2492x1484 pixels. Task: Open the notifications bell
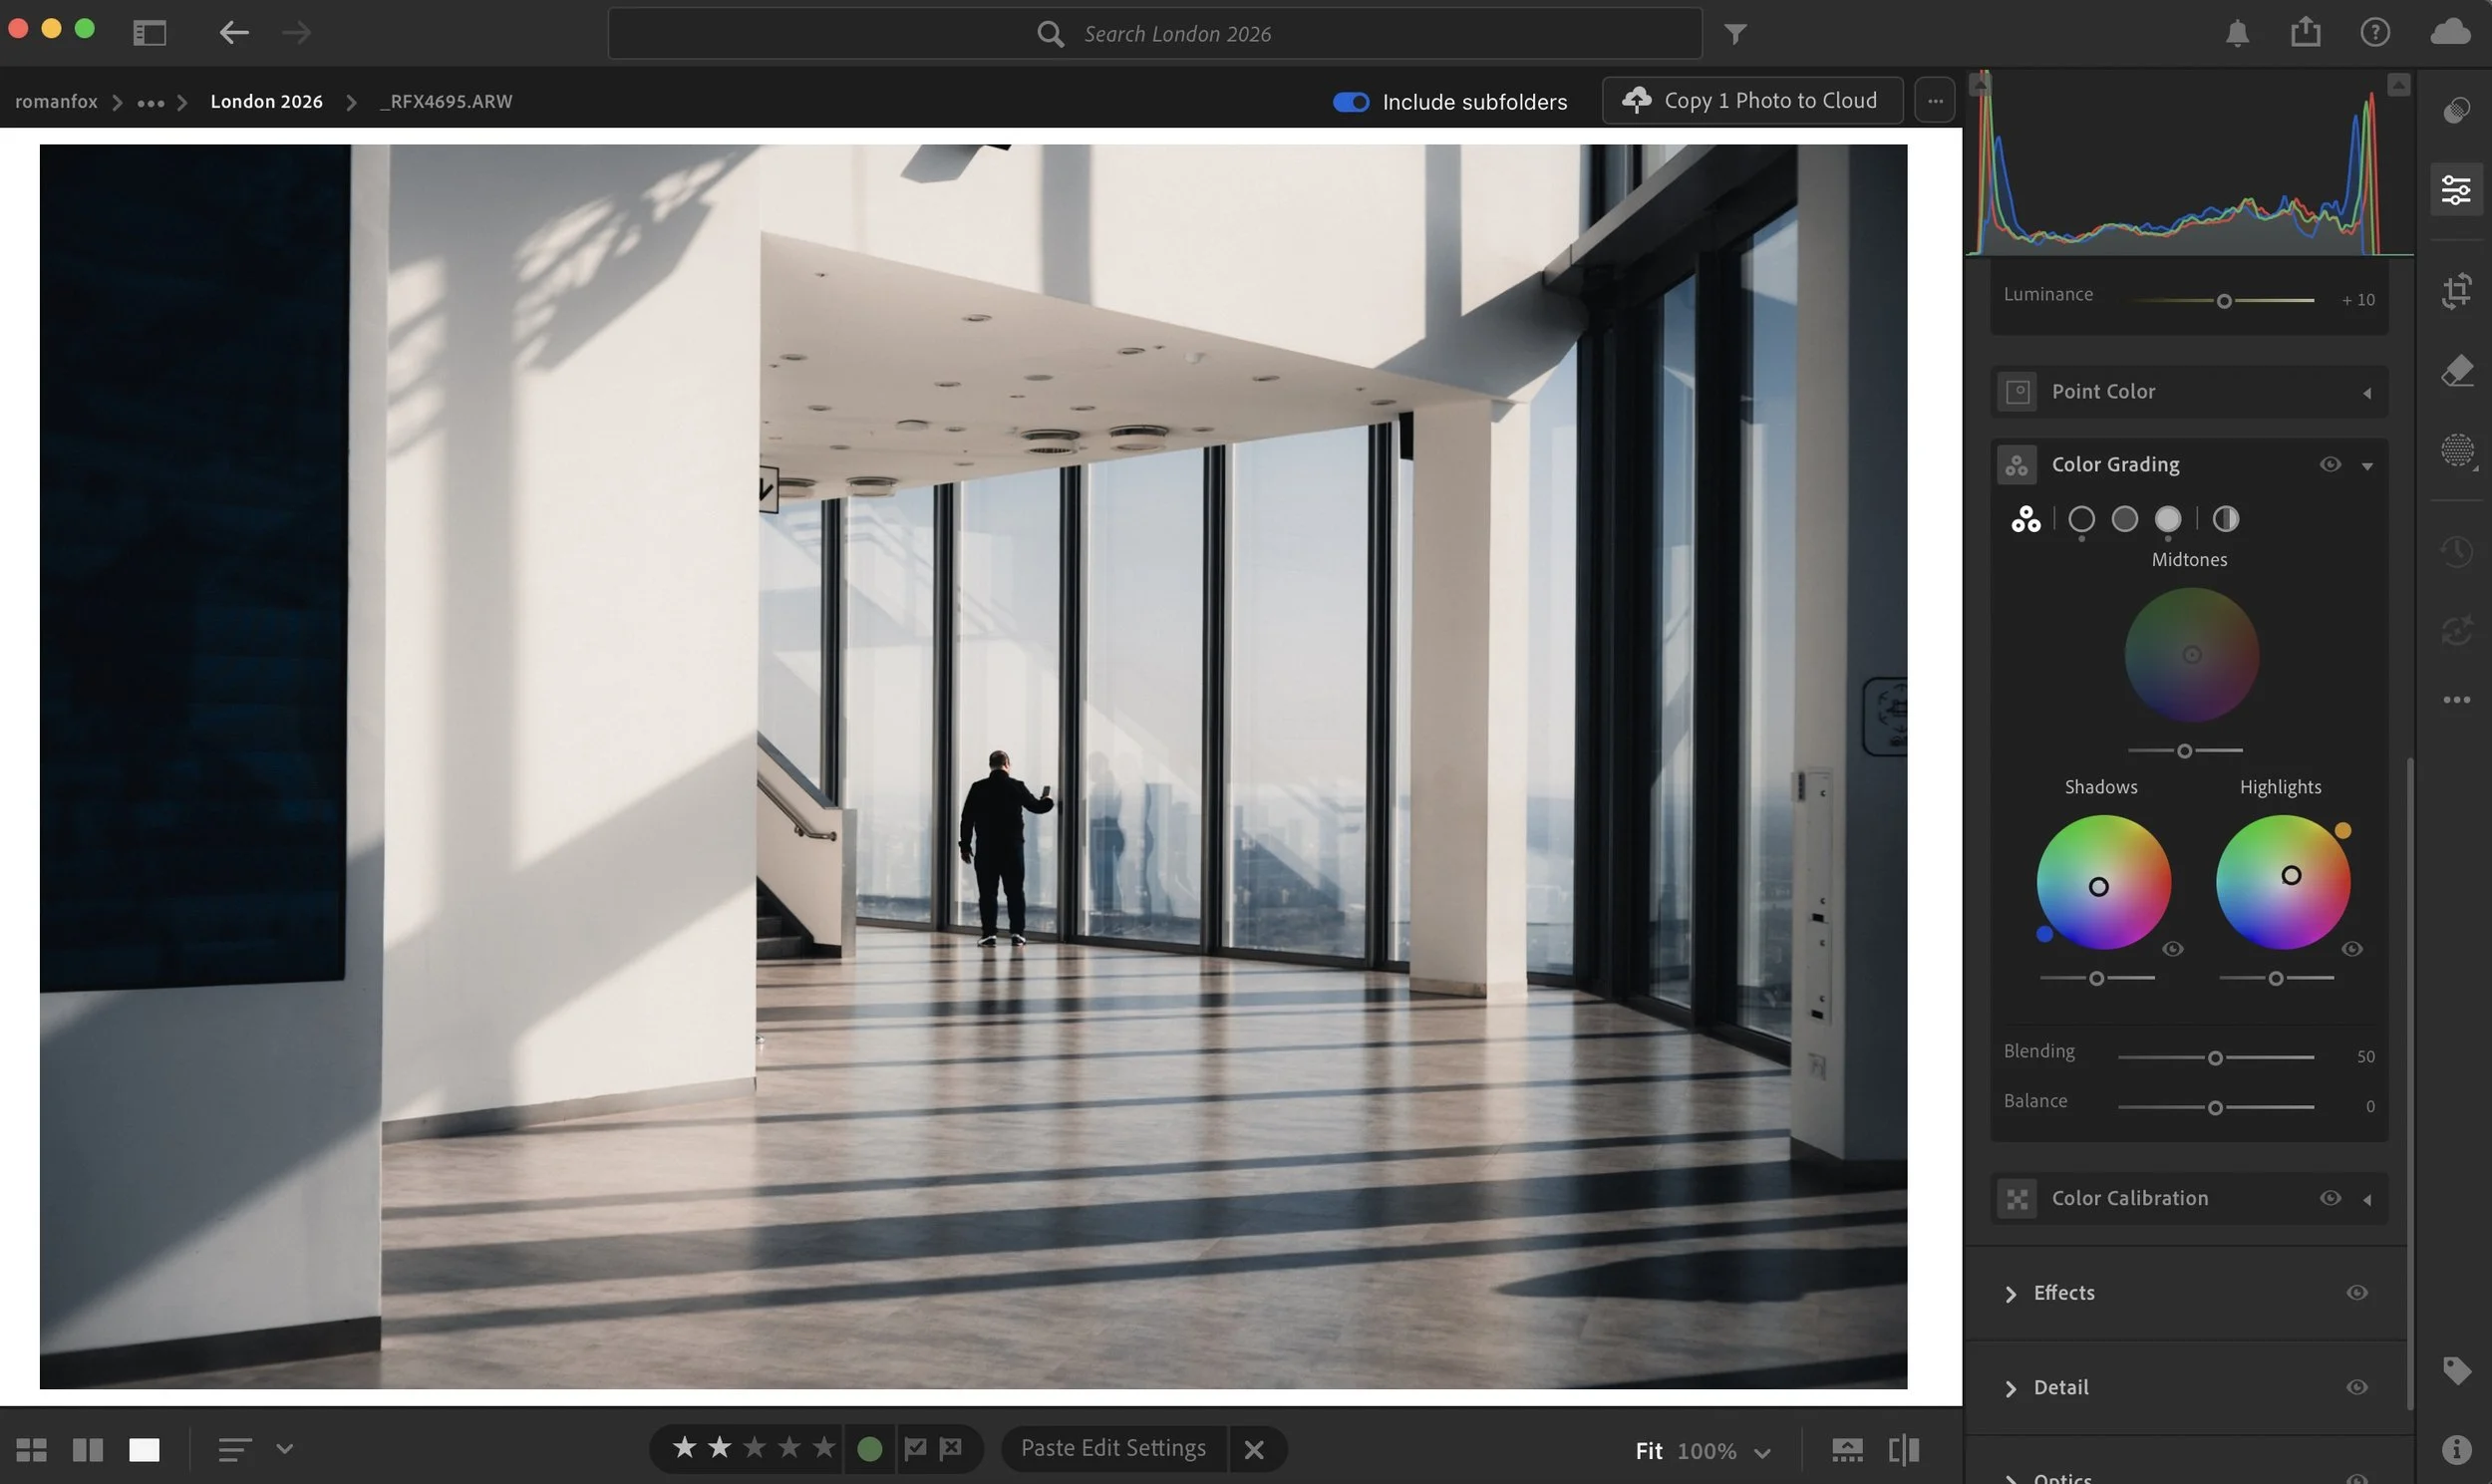pos(2237,34)
